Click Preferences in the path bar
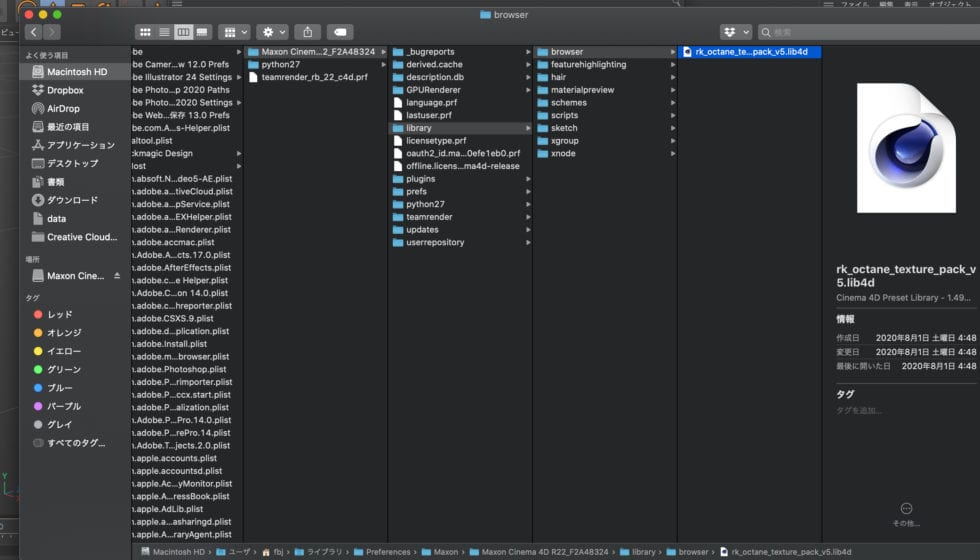The width and height of the screenshot is (980, 560). 387,552
